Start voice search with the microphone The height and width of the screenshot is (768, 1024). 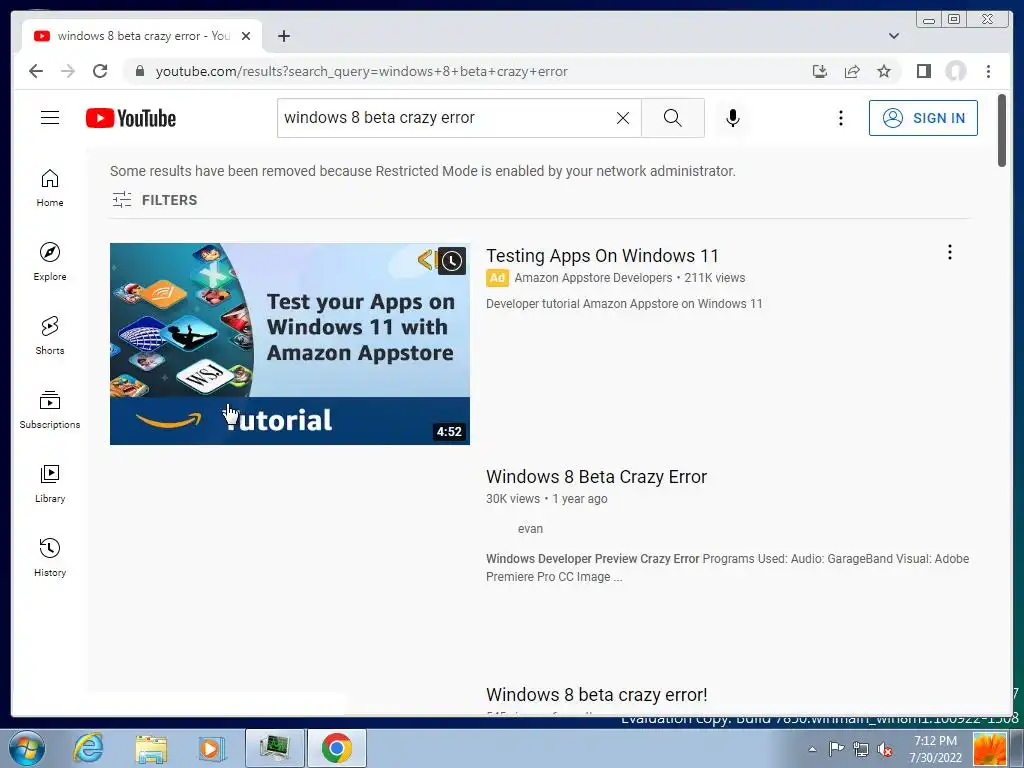[733, 118]
